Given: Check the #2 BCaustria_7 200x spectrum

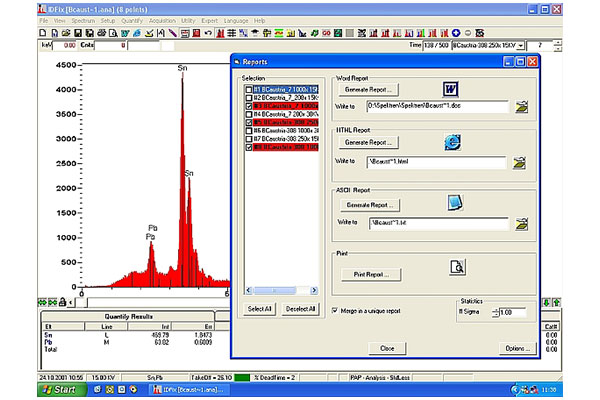Looking at the screenshot, I should [246, 96].
